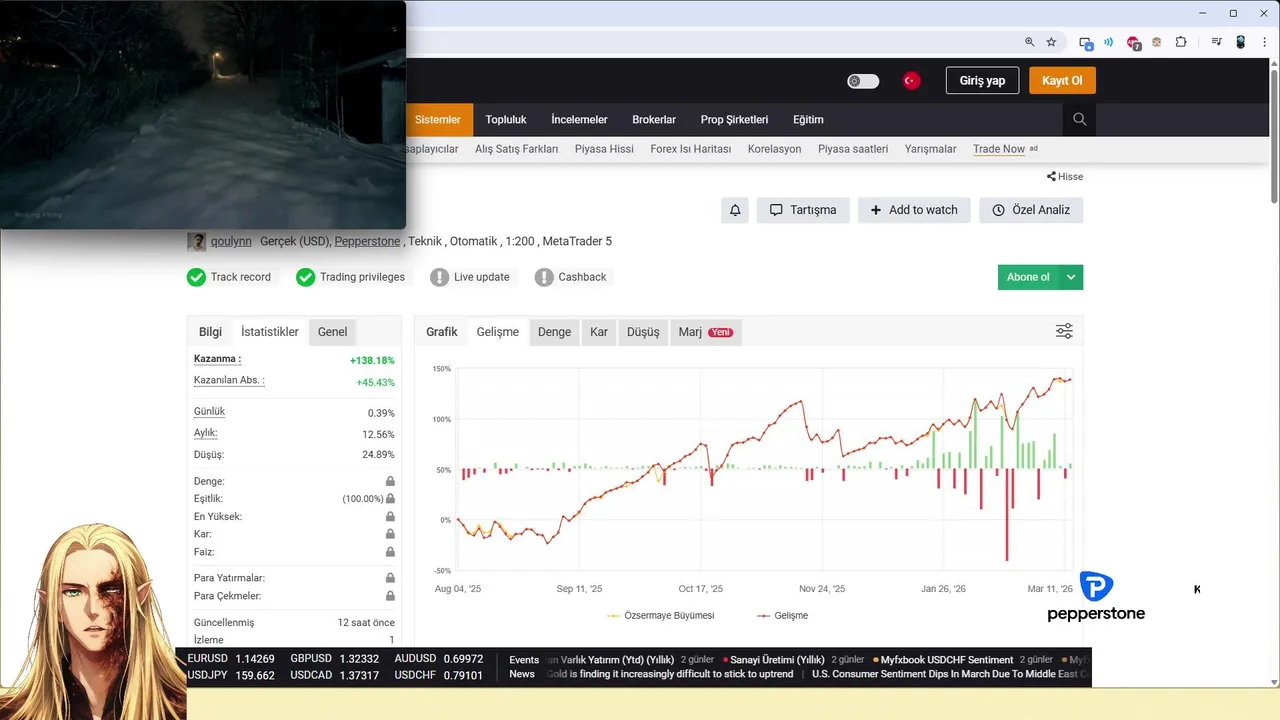Click the lock icon beside Para Çekmeler
Screen dimensions: 1280x720
point(390,596)
